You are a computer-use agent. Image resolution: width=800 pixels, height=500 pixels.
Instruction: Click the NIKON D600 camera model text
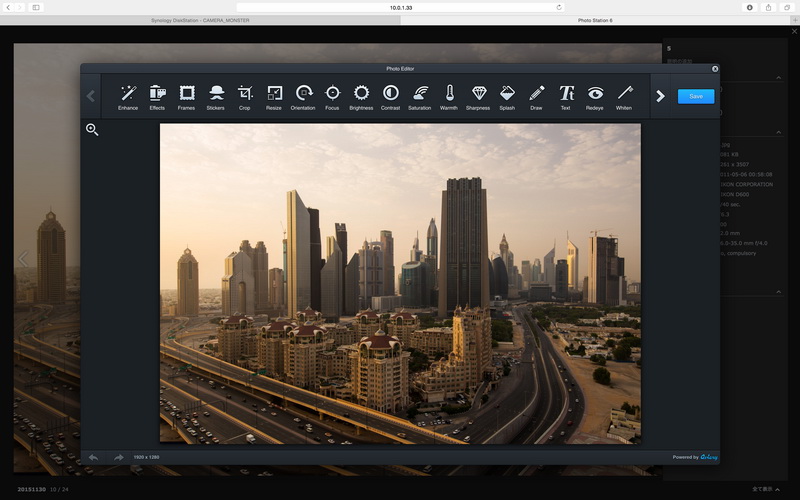pos(735,194)
